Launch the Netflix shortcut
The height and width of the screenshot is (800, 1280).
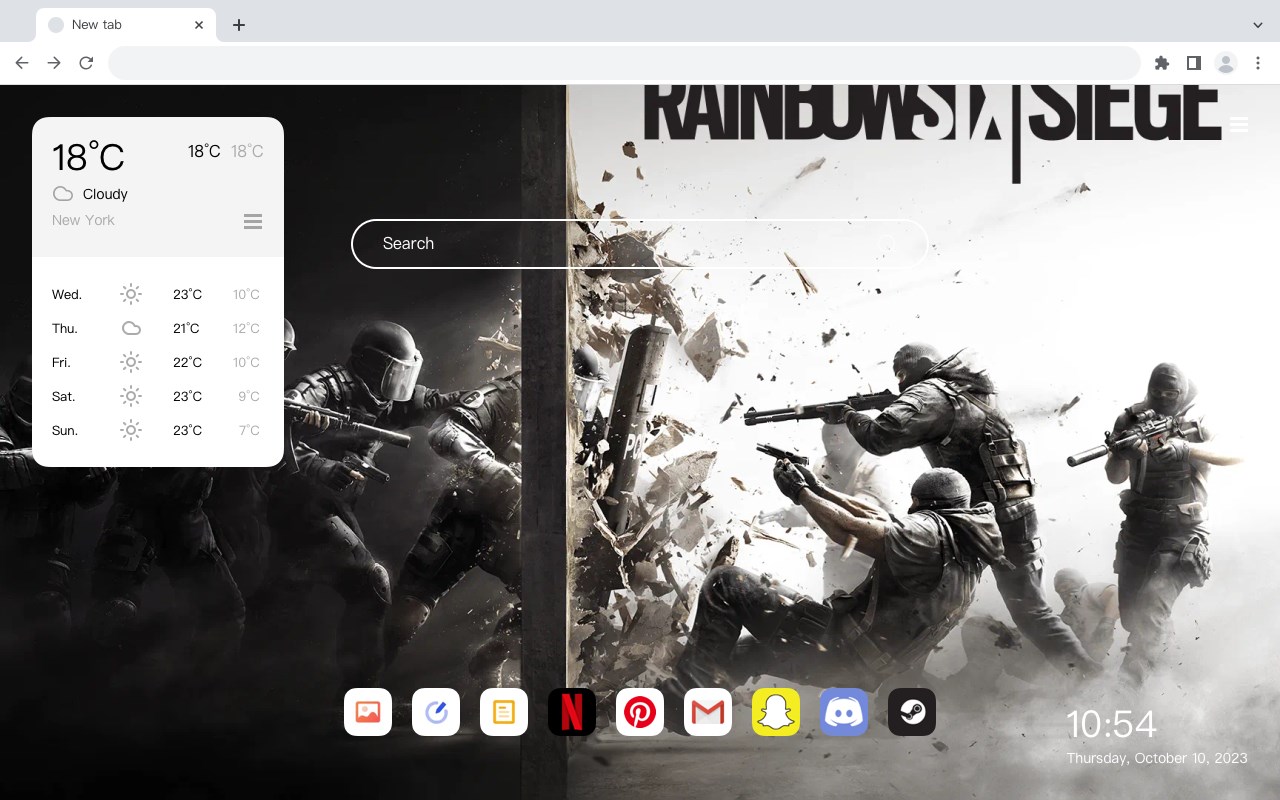point(572,712)
